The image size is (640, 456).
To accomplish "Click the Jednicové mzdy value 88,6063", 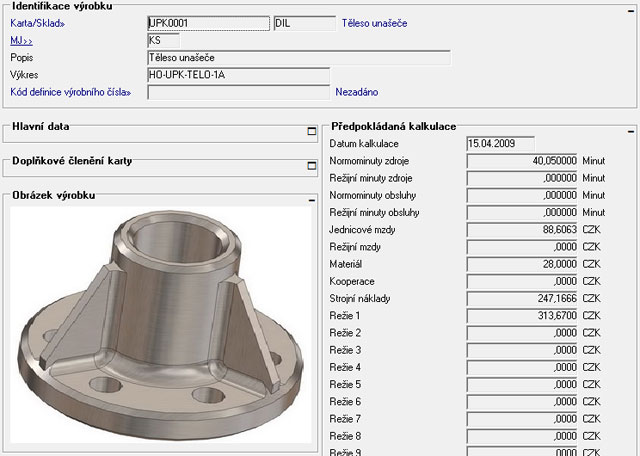I will click(522, 229).
